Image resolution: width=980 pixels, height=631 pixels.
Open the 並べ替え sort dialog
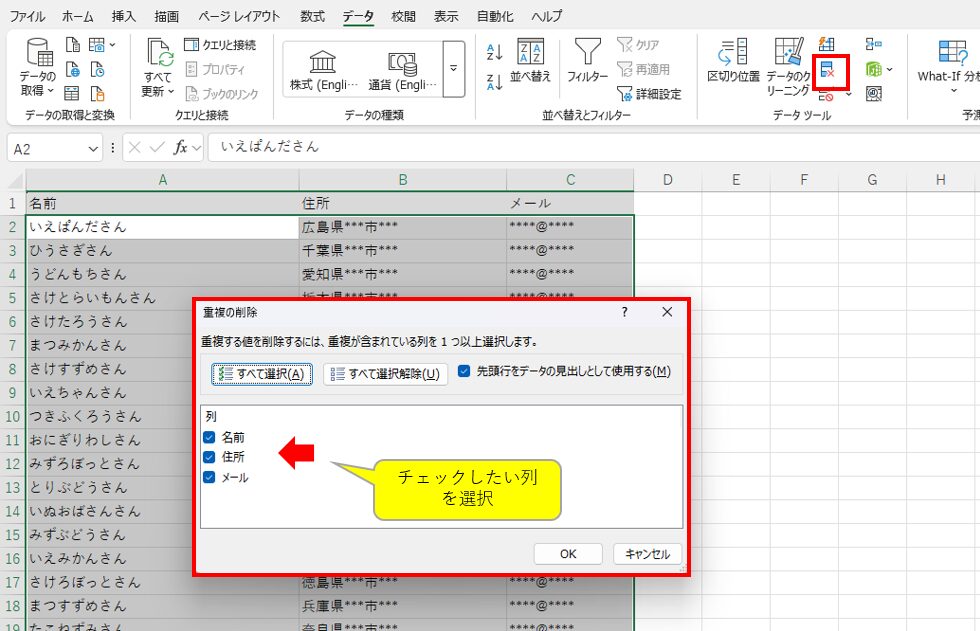coord(530,60)
